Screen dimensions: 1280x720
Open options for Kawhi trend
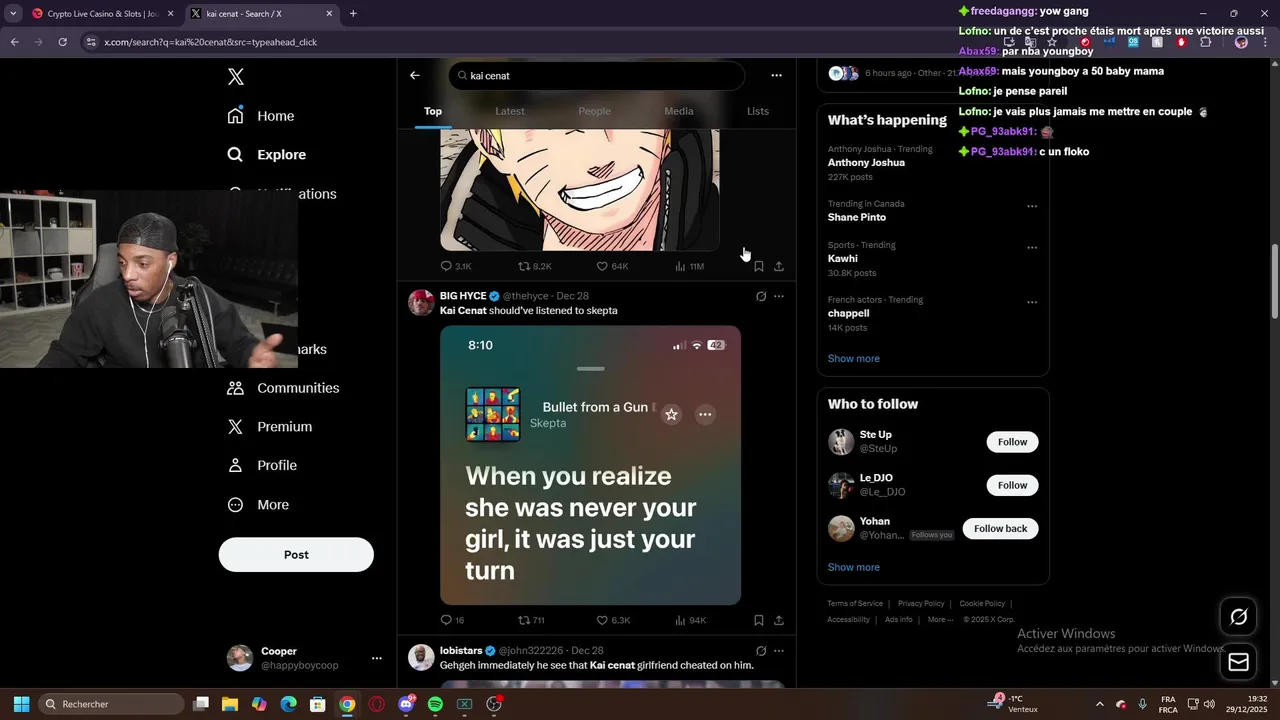click(1032, 247)
